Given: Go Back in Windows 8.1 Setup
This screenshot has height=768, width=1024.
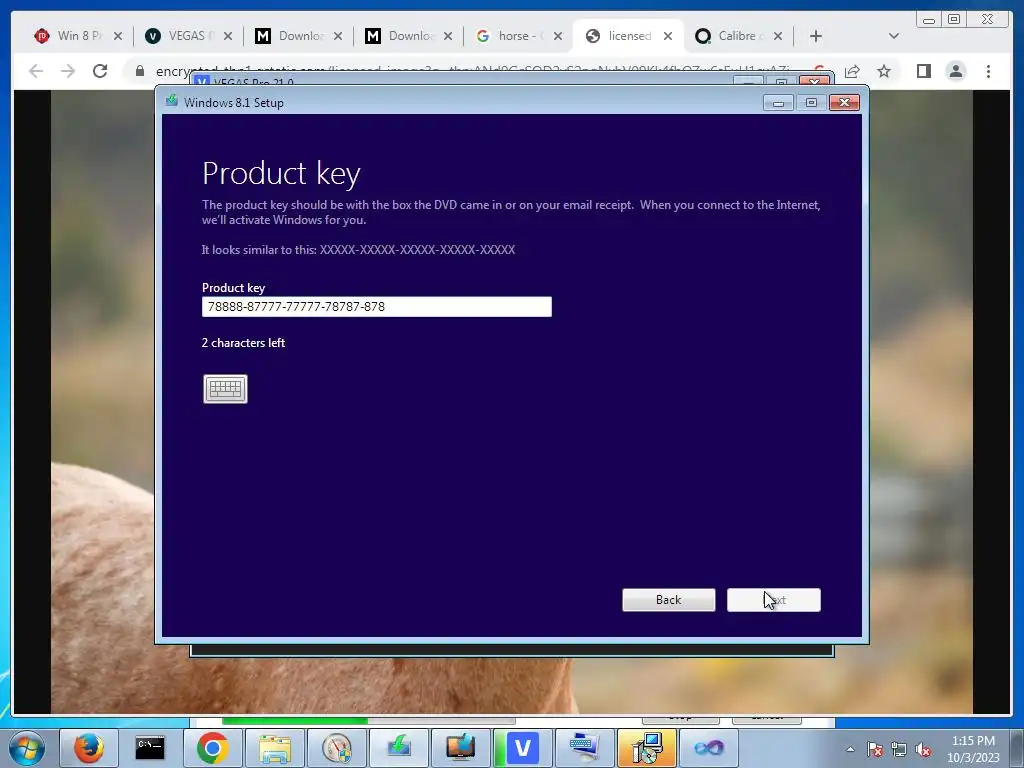Looking at the screenshot, I should pyautogui.click(x=669, y=600).
